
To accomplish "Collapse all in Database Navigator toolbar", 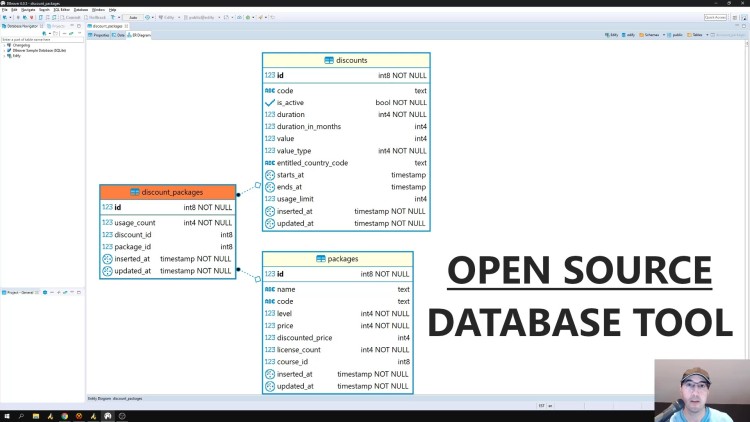I will [64, 33].
